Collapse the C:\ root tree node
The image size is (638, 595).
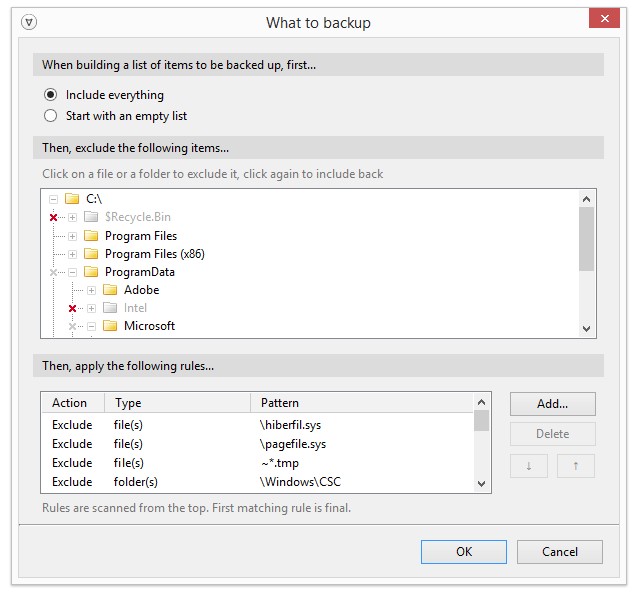[53, 200]
